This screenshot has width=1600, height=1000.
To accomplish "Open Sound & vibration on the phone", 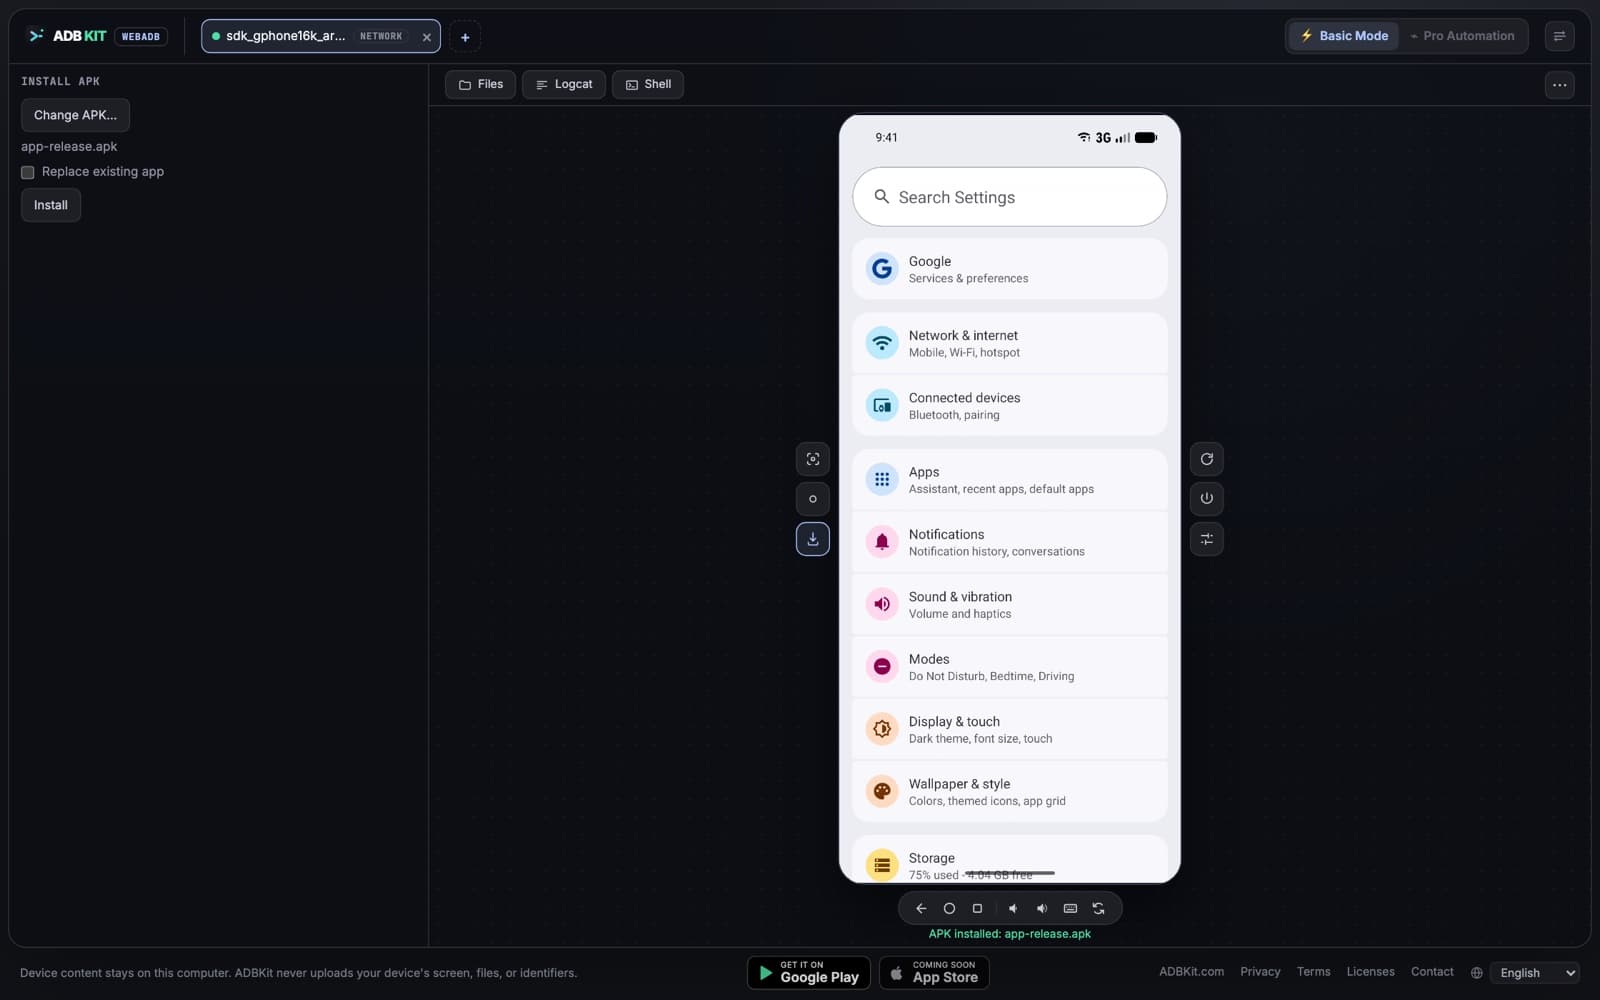I will 1009,604.
